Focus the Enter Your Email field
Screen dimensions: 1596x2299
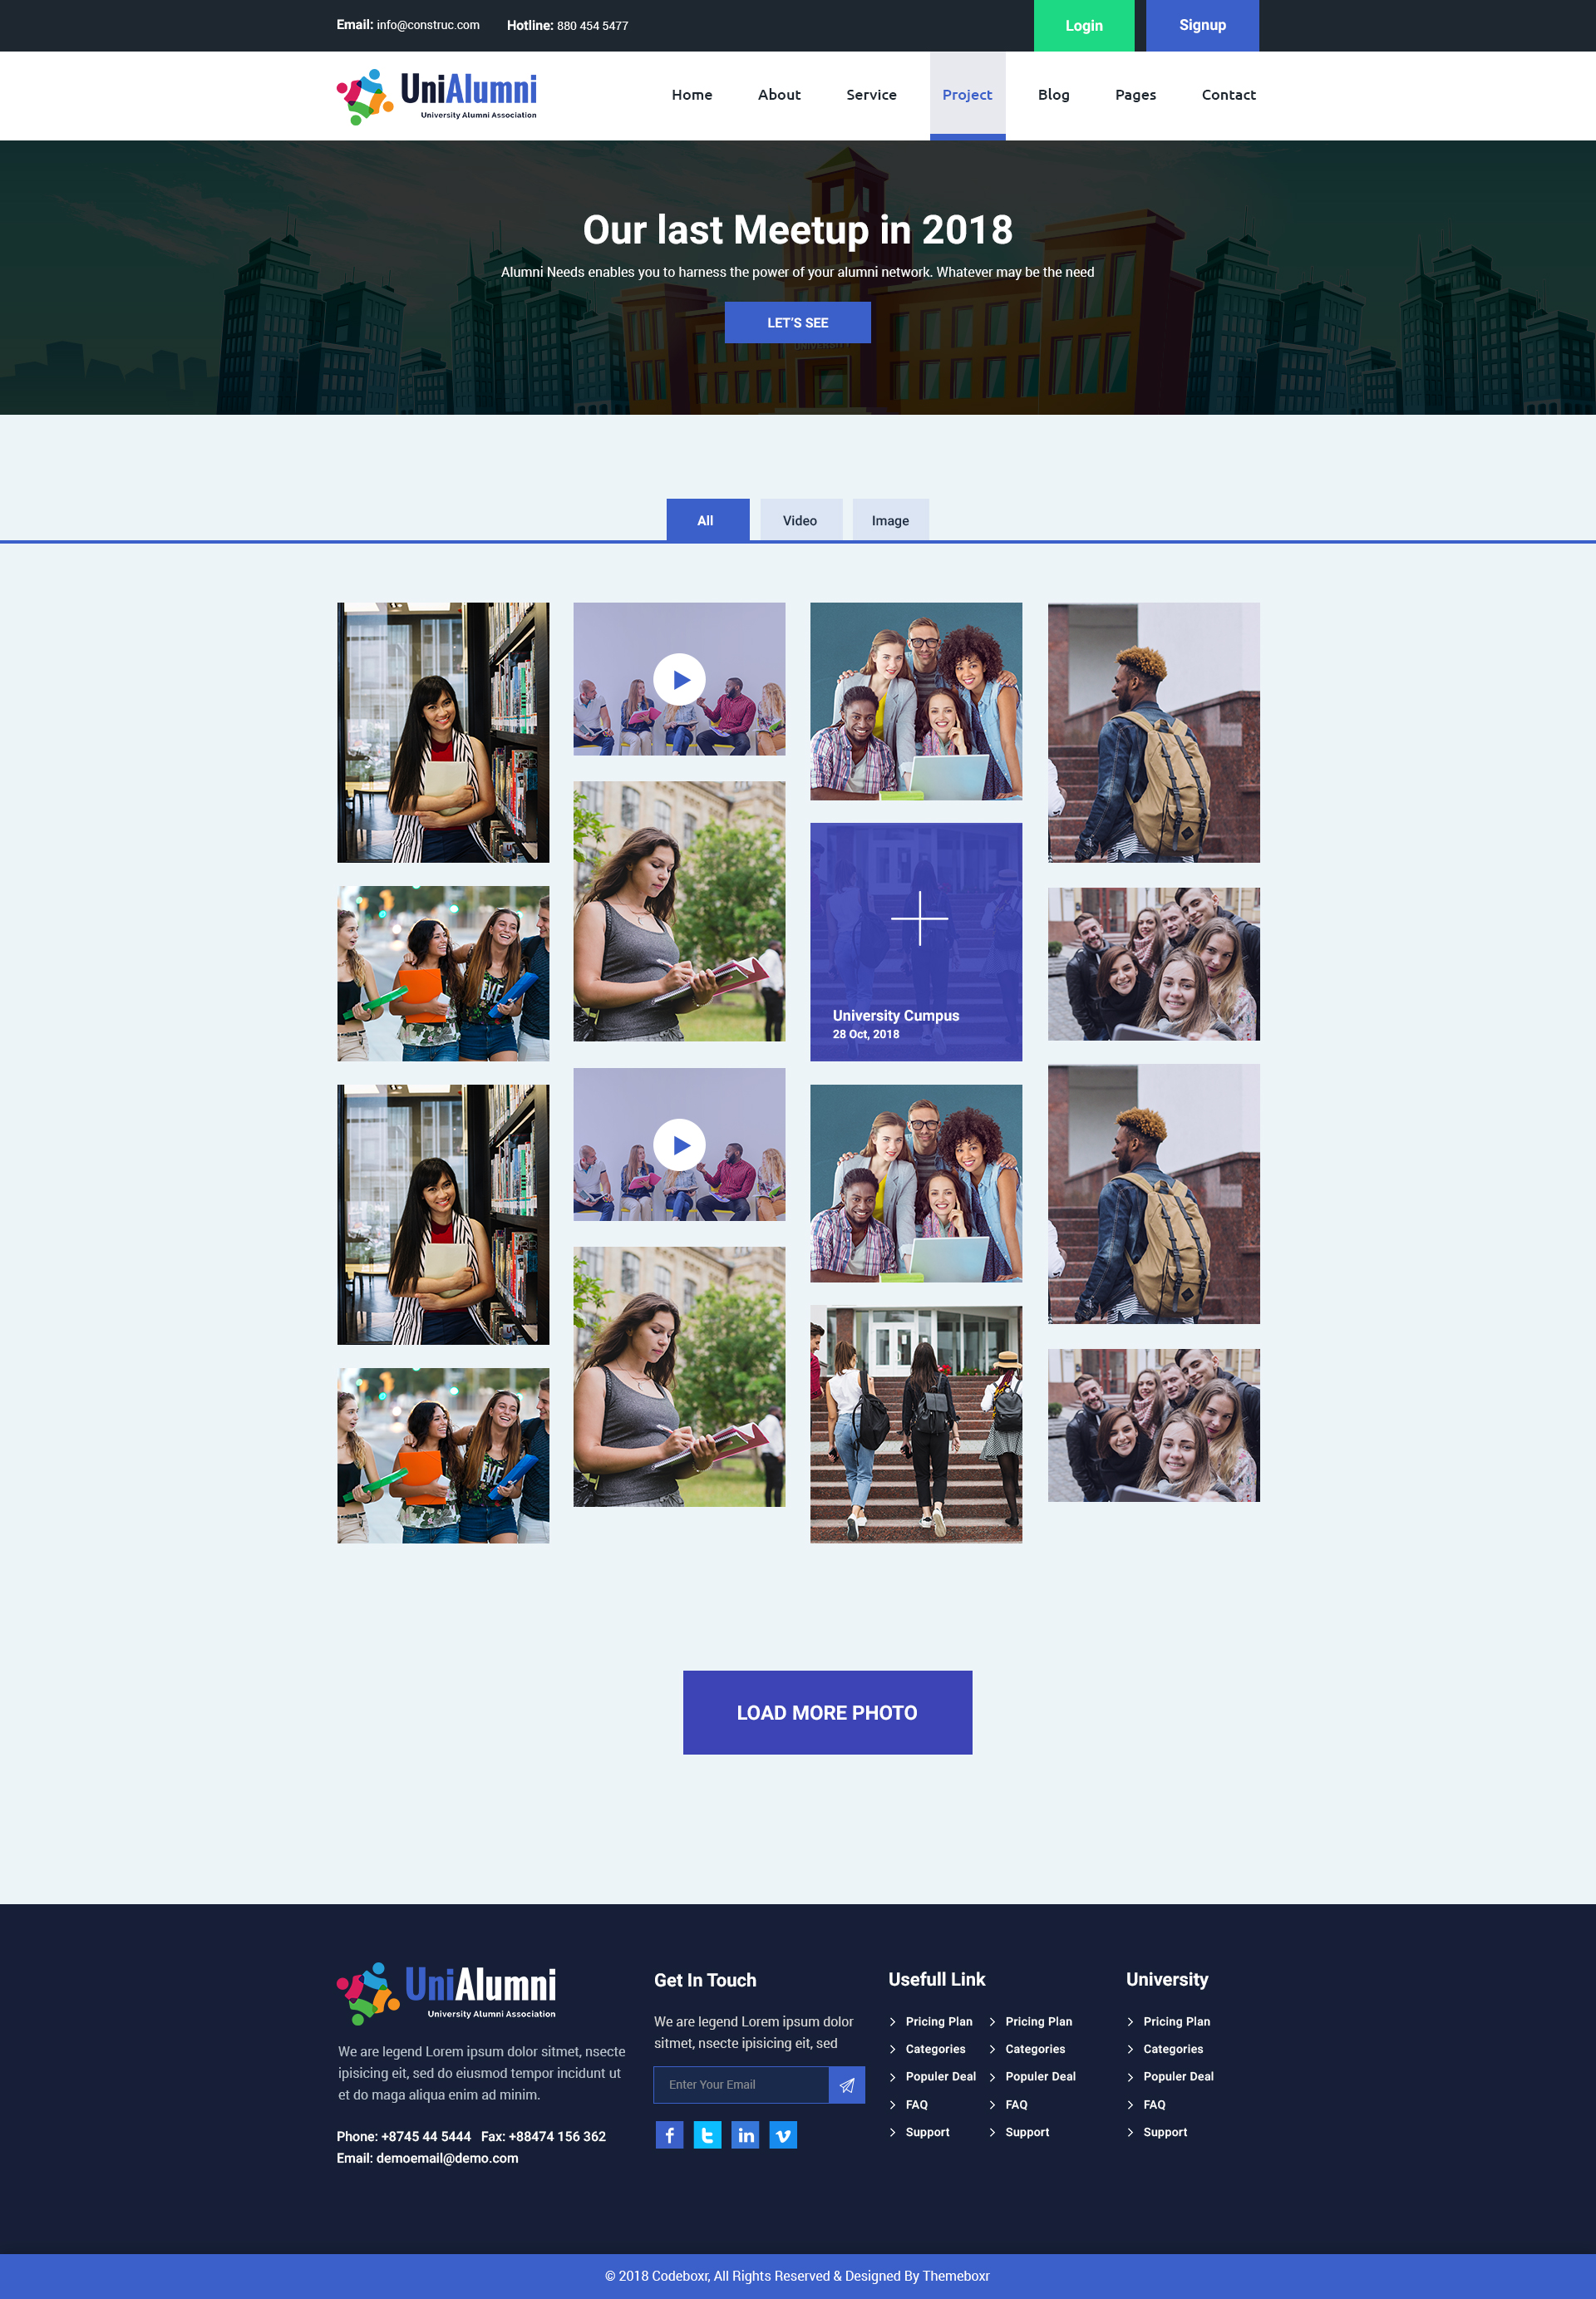click(x=740, y=2084)
